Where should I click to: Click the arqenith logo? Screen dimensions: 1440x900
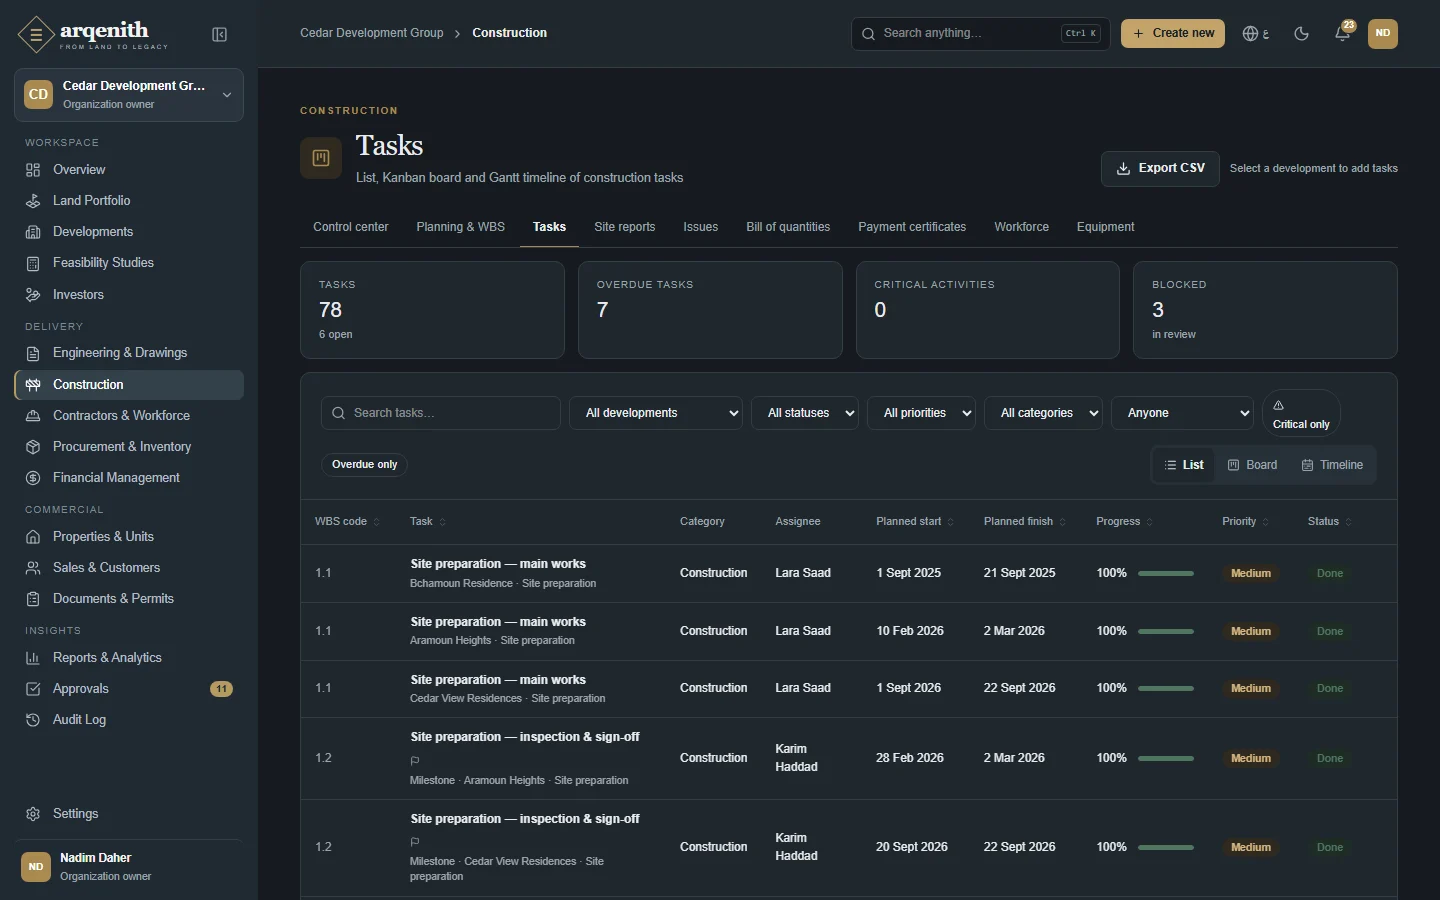(x=93, y=35)
